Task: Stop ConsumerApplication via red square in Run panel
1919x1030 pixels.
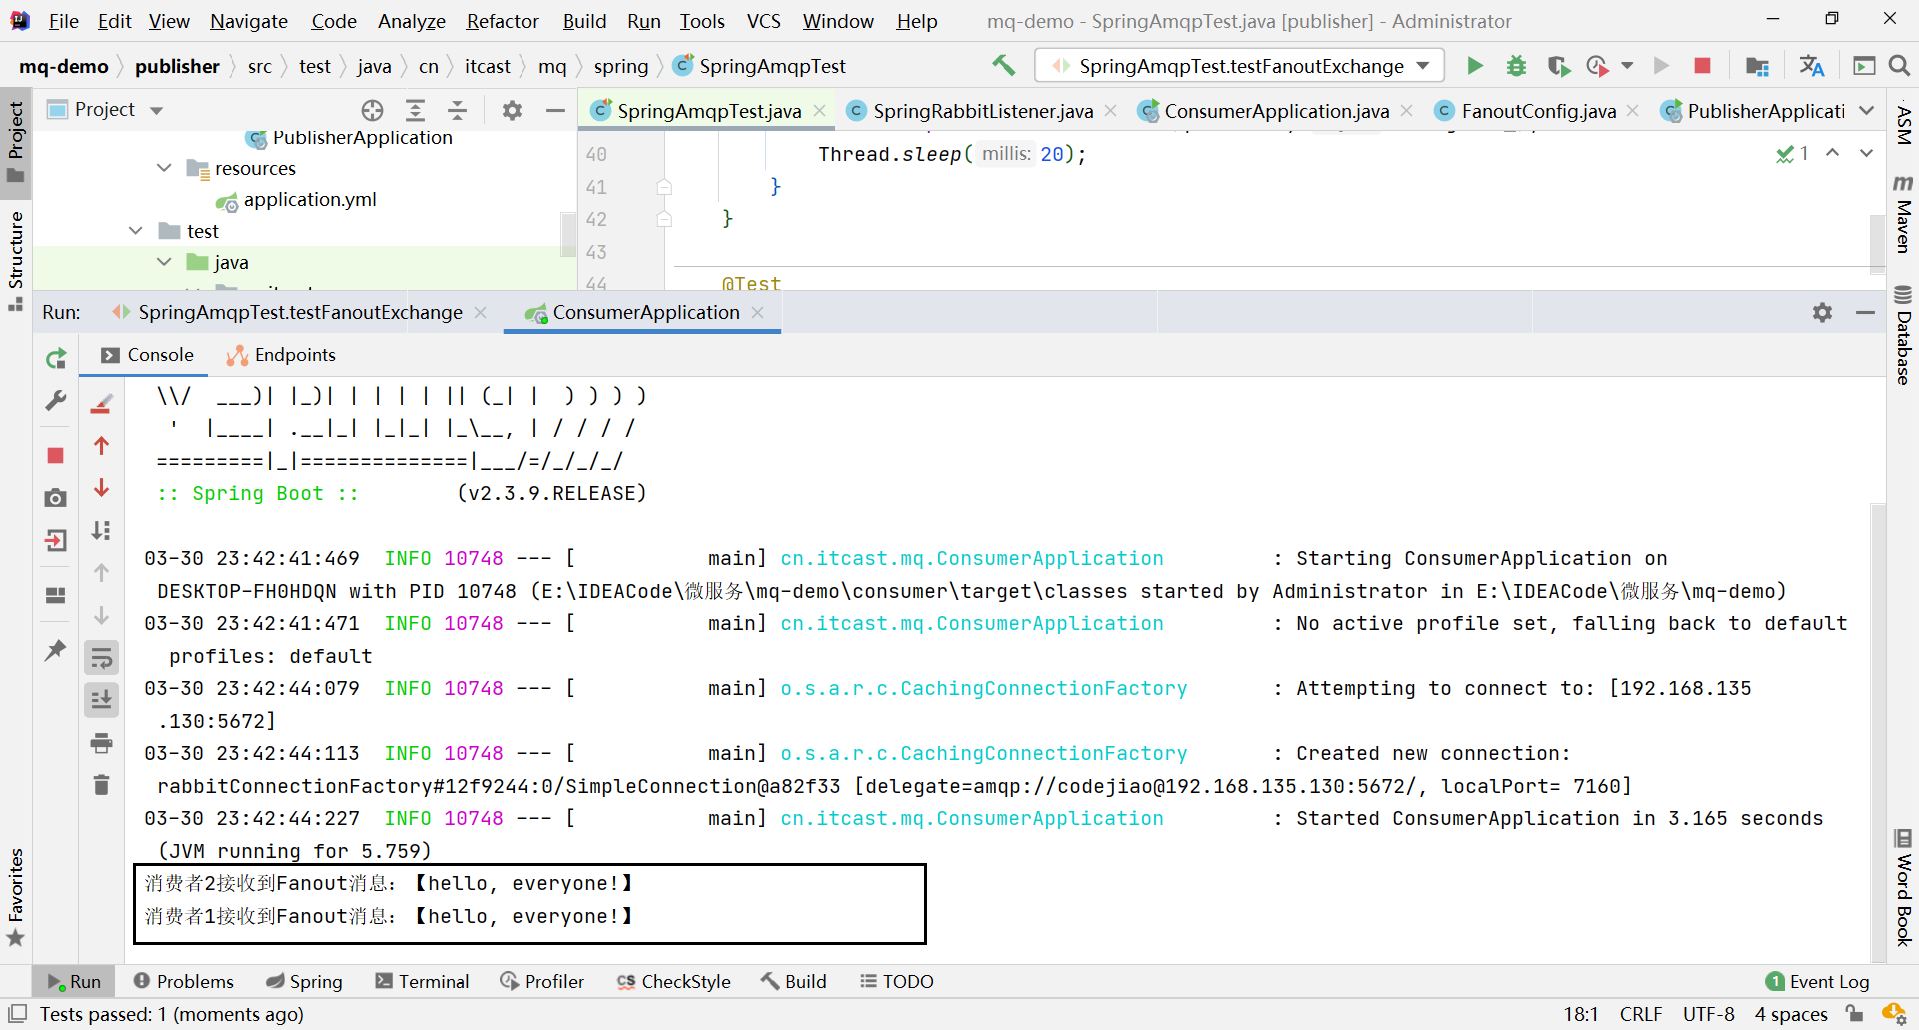Action: [x=56, y=456]
